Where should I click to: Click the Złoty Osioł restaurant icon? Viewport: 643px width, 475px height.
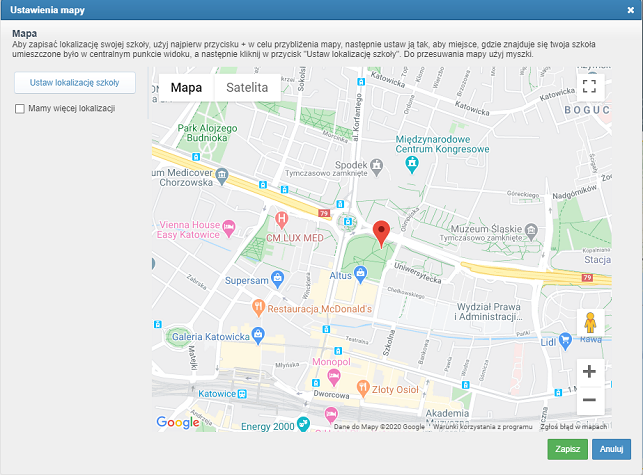(x=363, y=388)
